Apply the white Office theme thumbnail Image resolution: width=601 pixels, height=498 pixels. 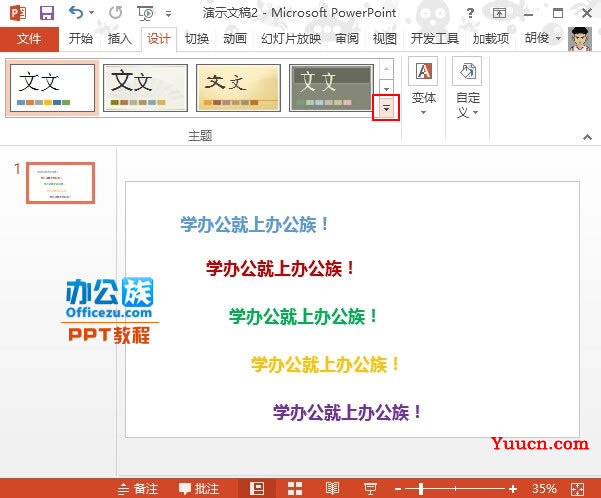click(x=52, y=88)
